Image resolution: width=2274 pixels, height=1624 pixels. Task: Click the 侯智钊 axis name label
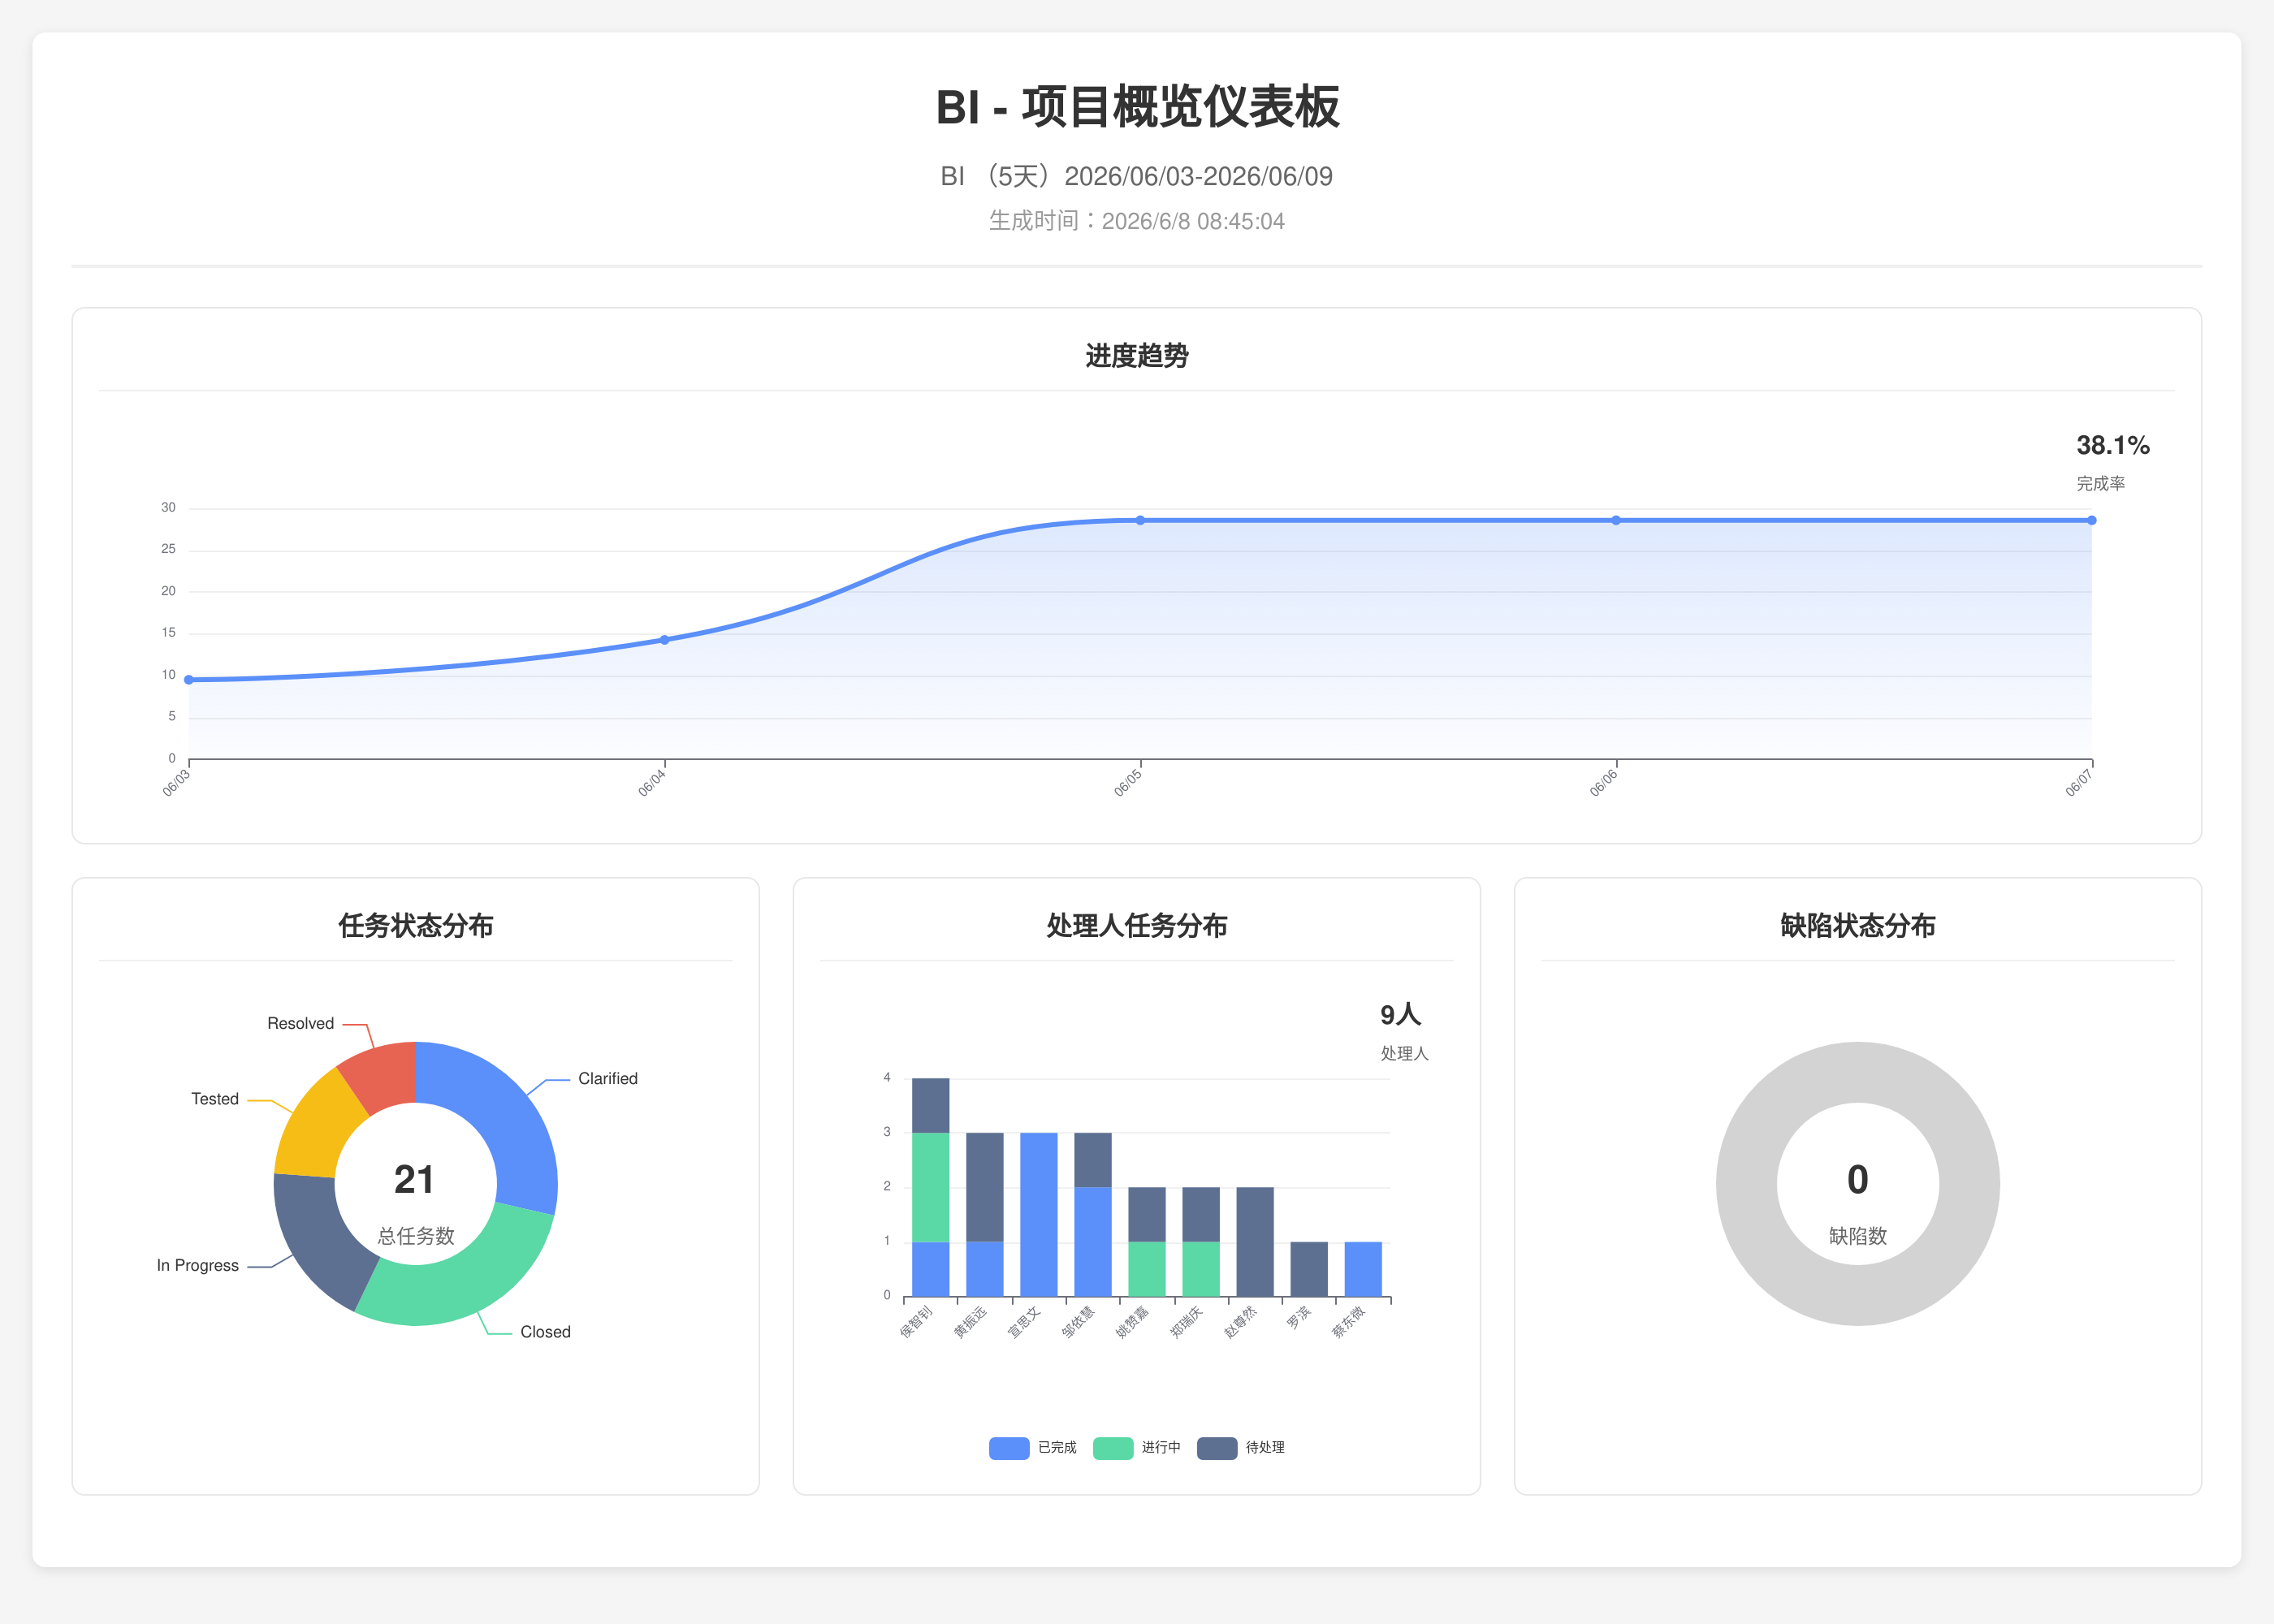916,1321
